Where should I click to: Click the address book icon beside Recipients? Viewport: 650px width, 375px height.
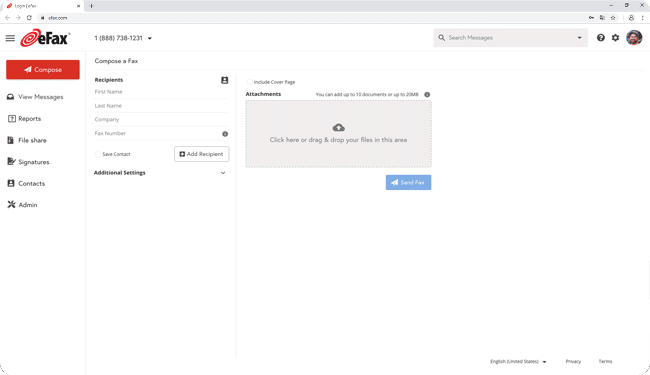224,80
